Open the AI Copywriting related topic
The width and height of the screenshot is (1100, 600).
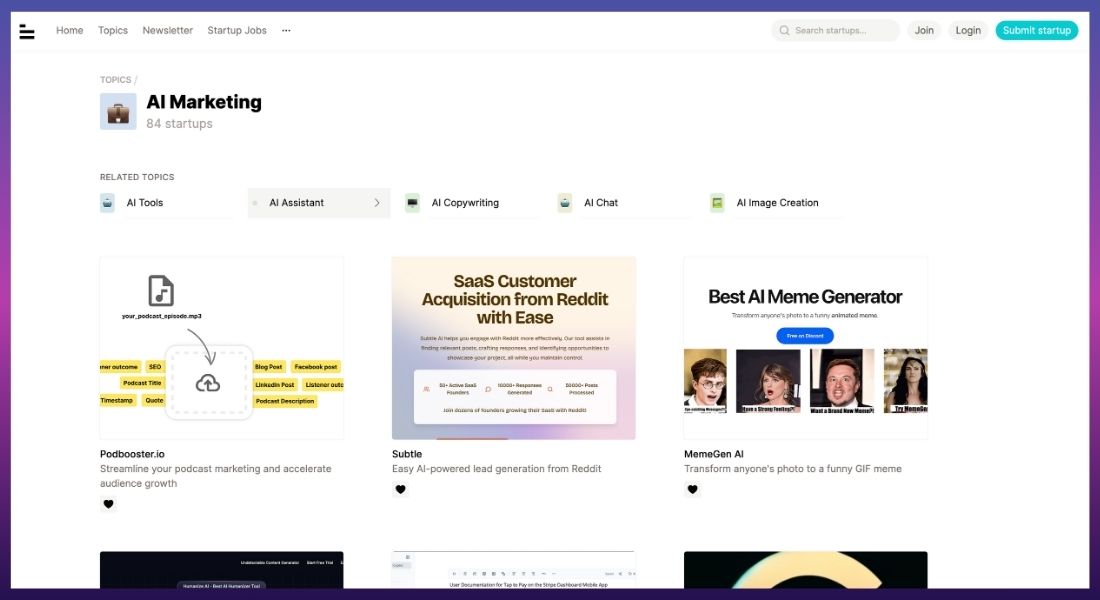tap(471, 203)
